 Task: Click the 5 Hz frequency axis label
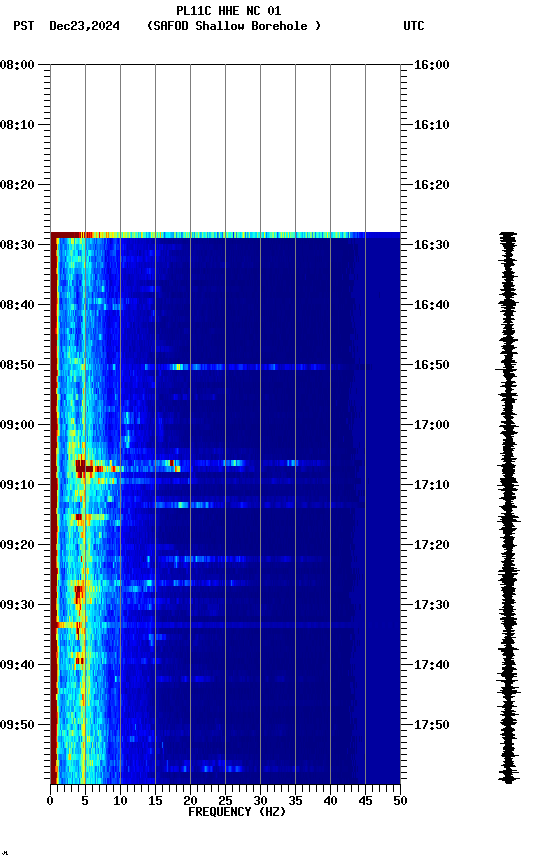[x=85, y=801]
